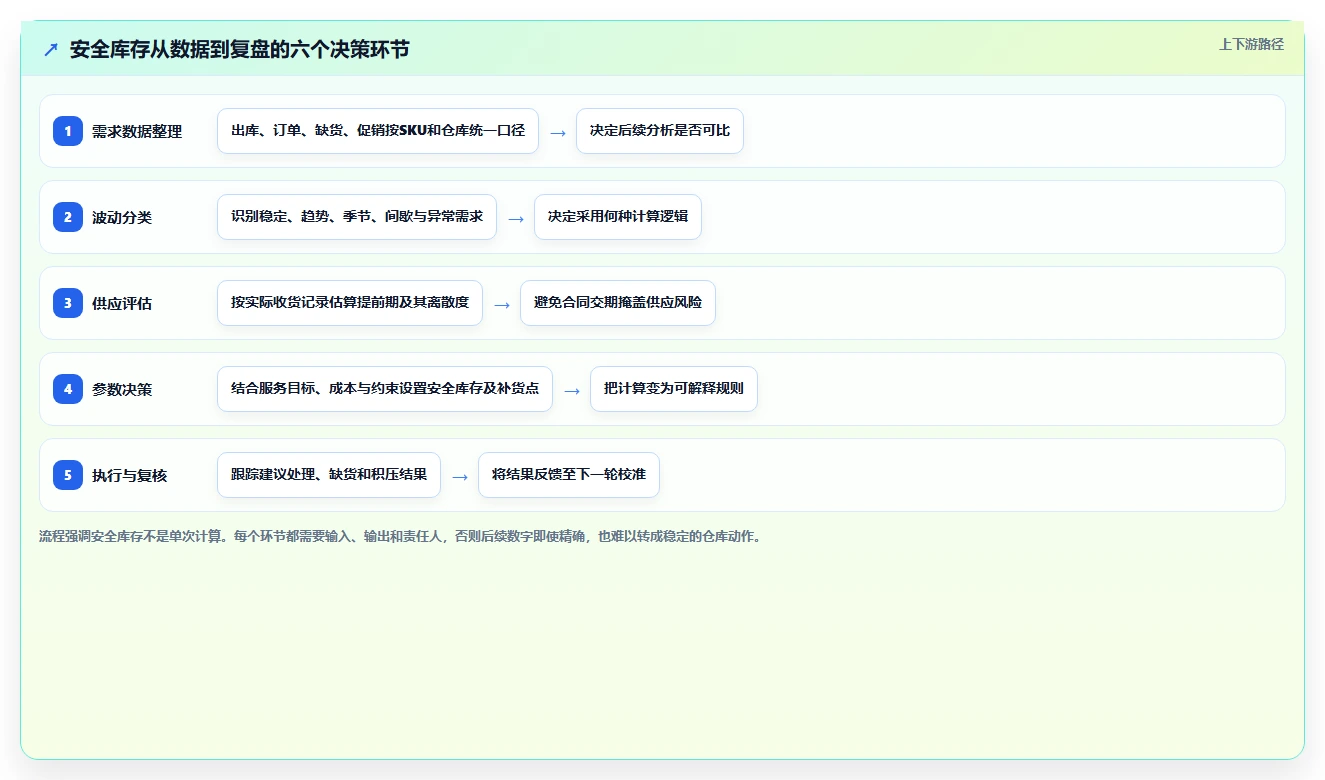
Task: Click the box 避免合同交期掩盖供应风险
Action: (618, 303)
